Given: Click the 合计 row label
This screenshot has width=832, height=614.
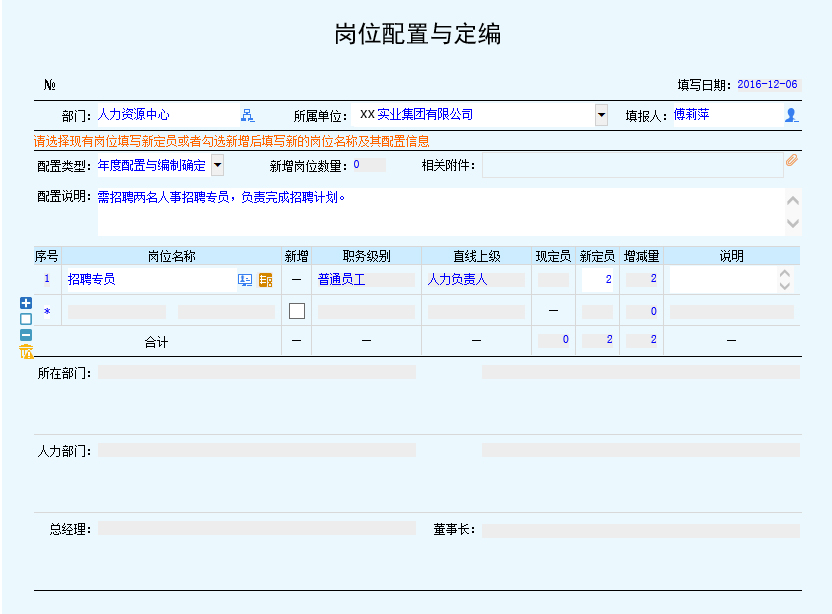Looking at the screenshot, I should click(x=156, y=342).
